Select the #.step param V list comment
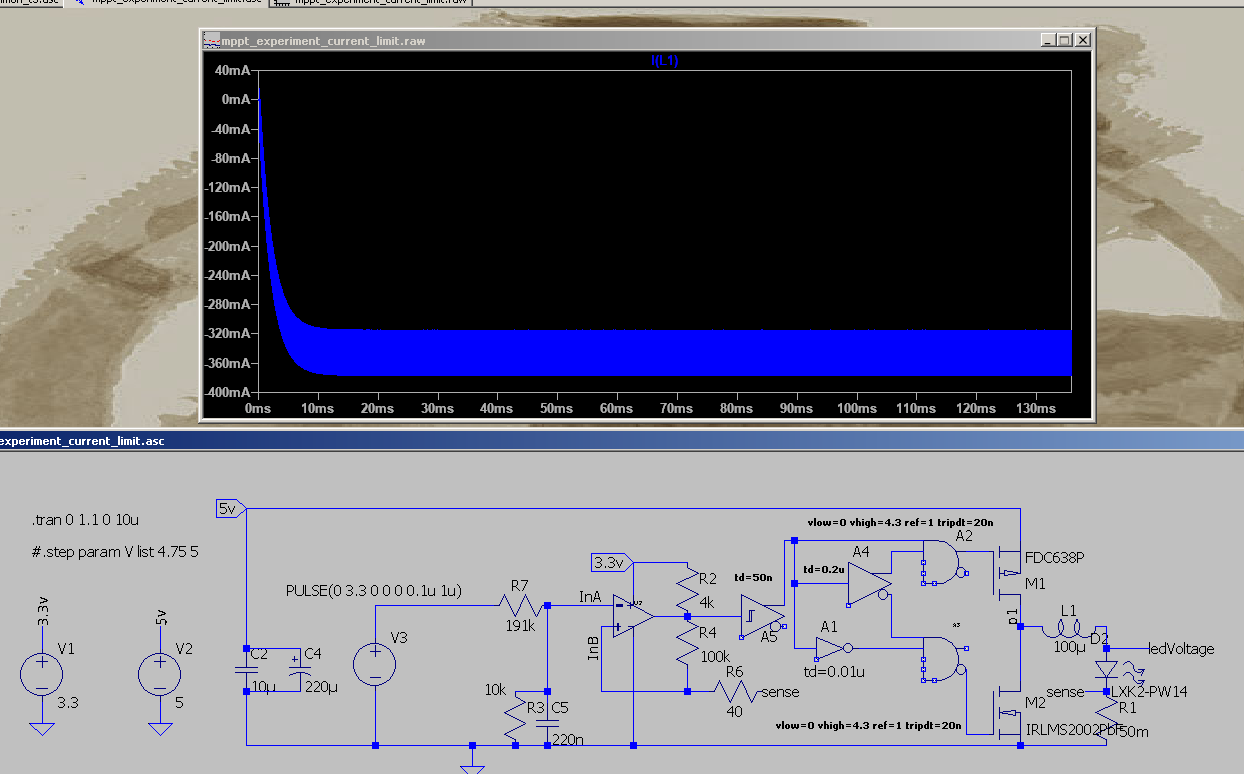The width and height of the screenshot is (1244, 774). click(115, 551)
